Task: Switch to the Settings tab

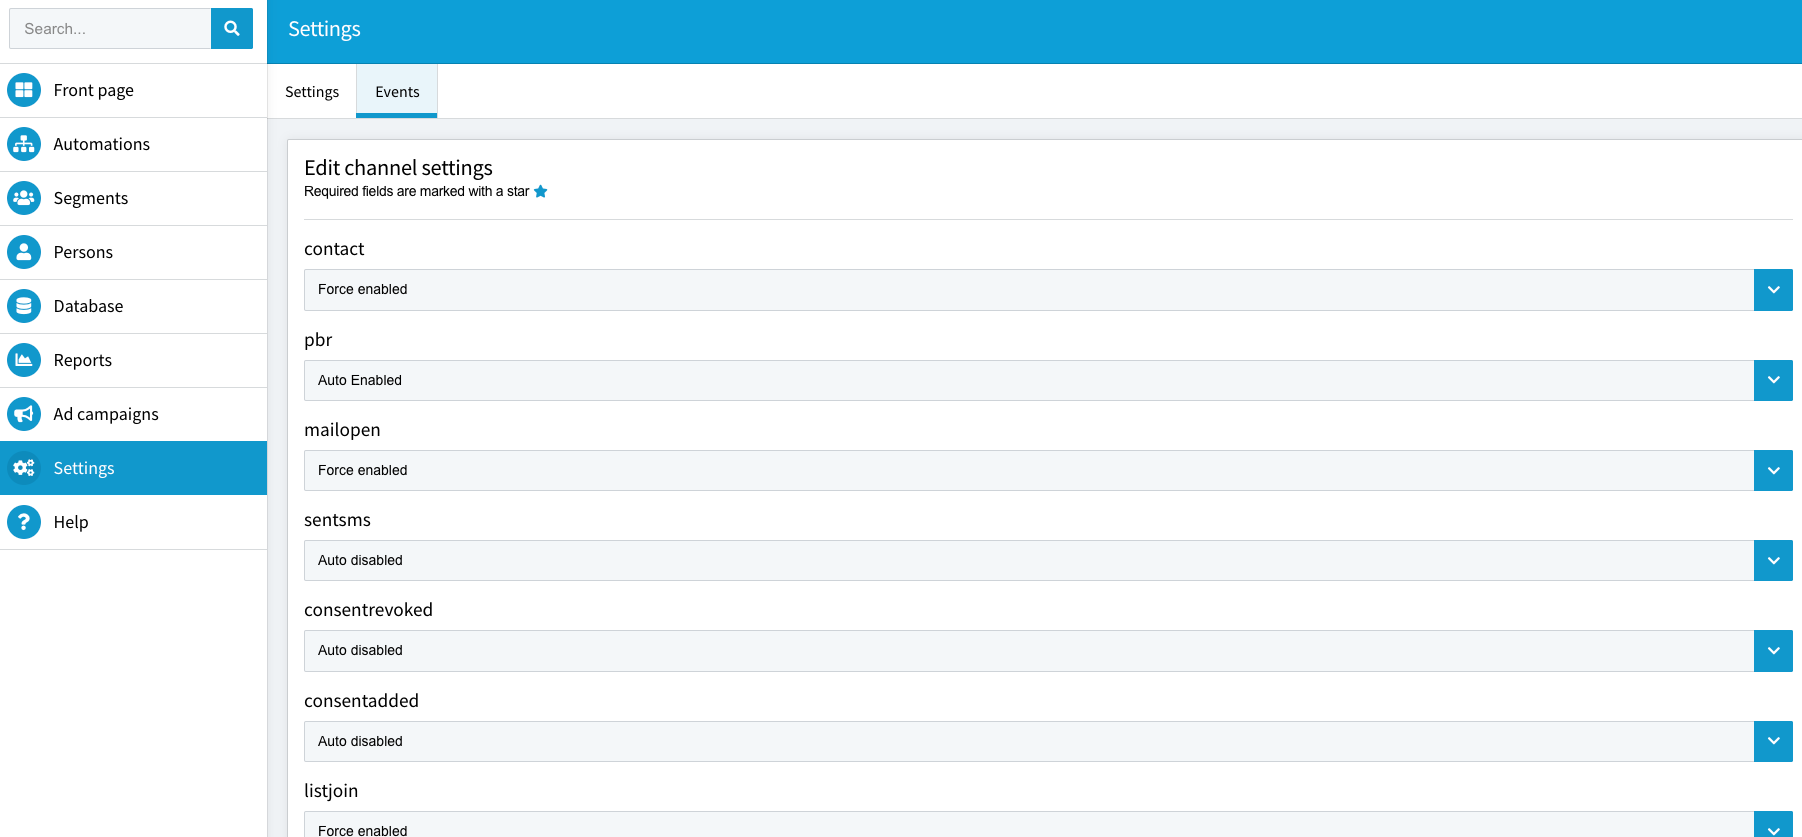Action: point(312,92)
